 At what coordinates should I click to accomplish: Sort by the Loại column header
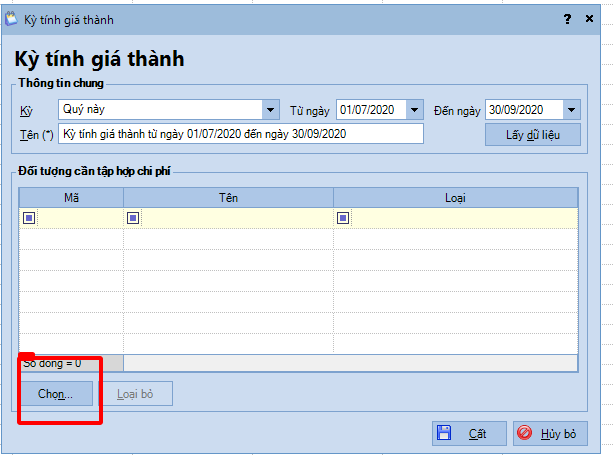click(x=455, y=198)
